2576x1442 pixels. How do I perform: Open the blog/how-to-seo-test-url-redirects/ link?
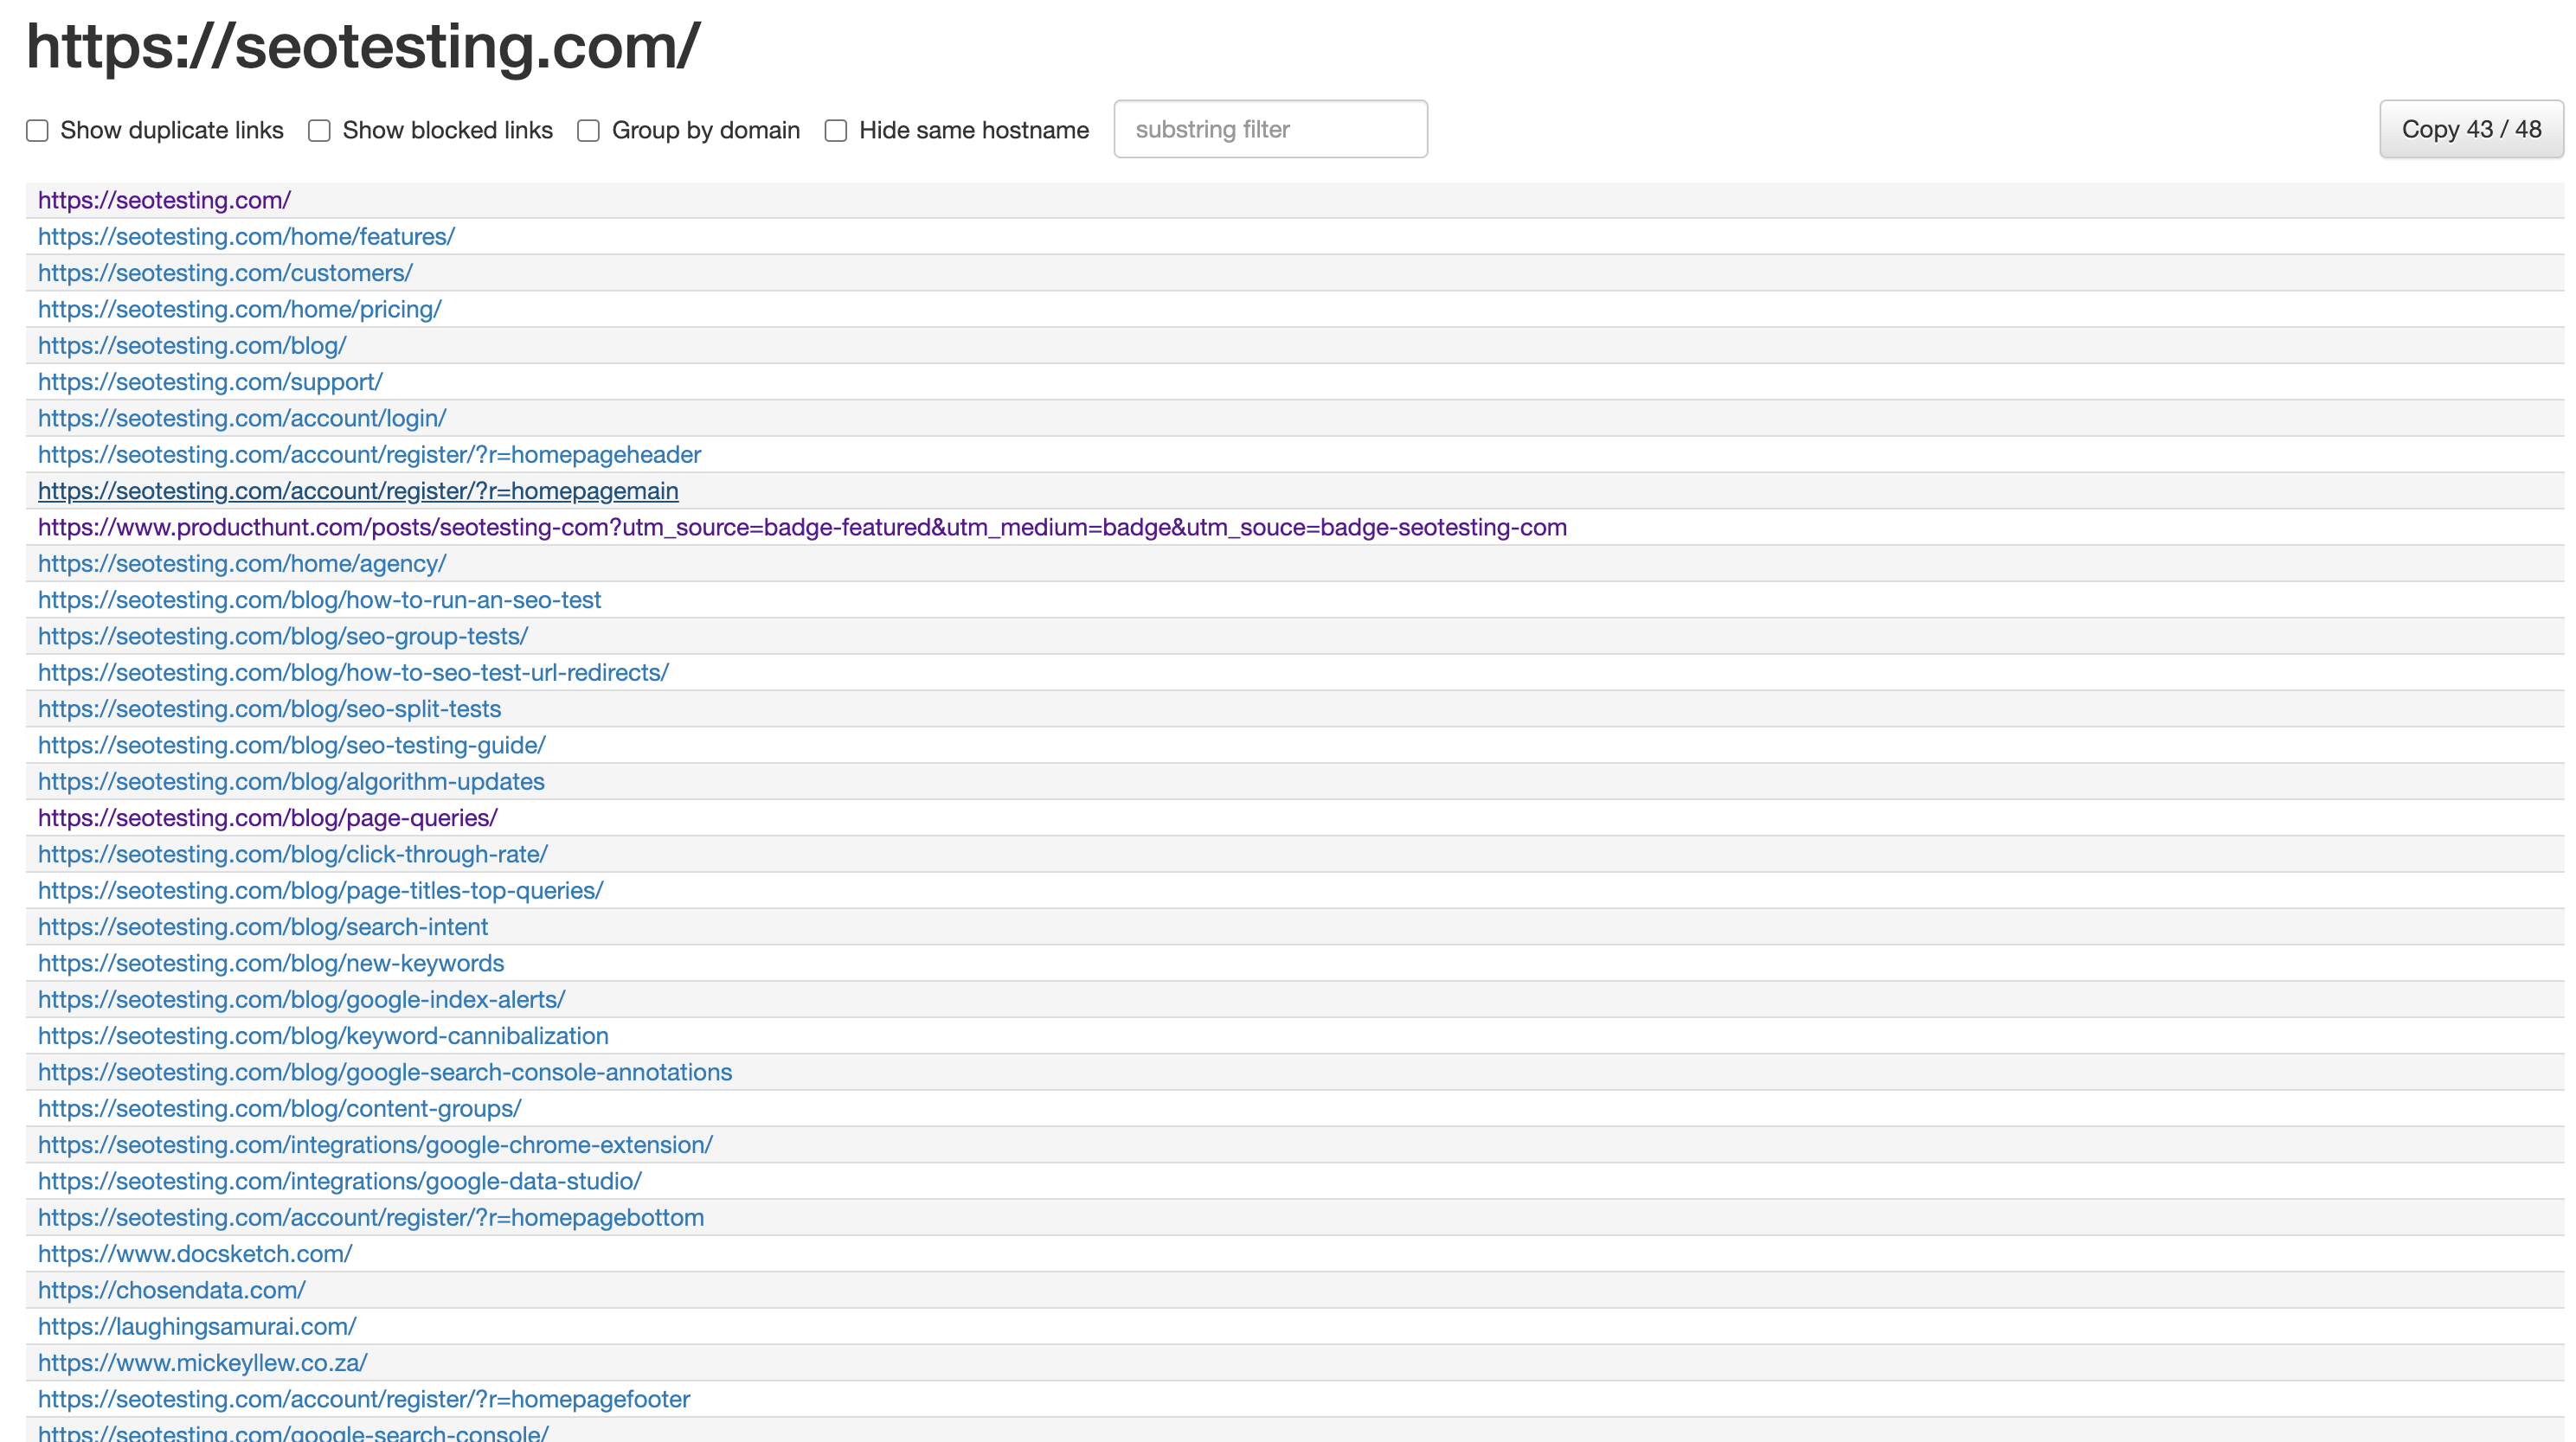point(353,672)
